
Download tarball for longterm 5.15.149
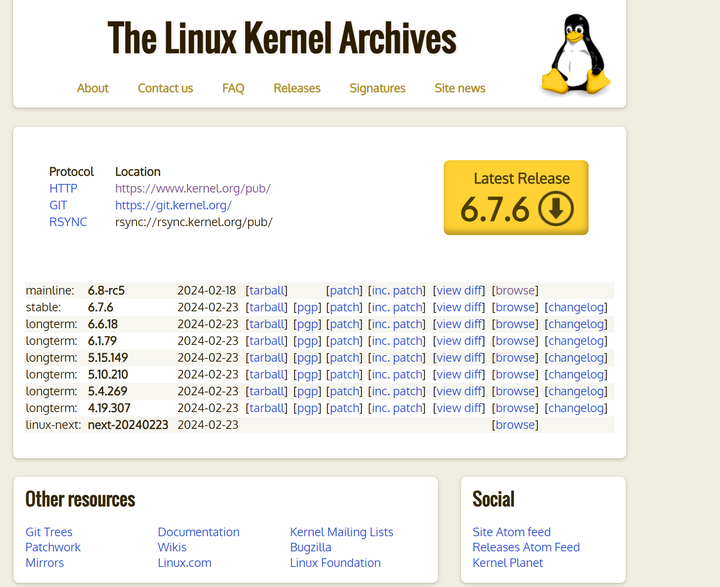[267, 357]
